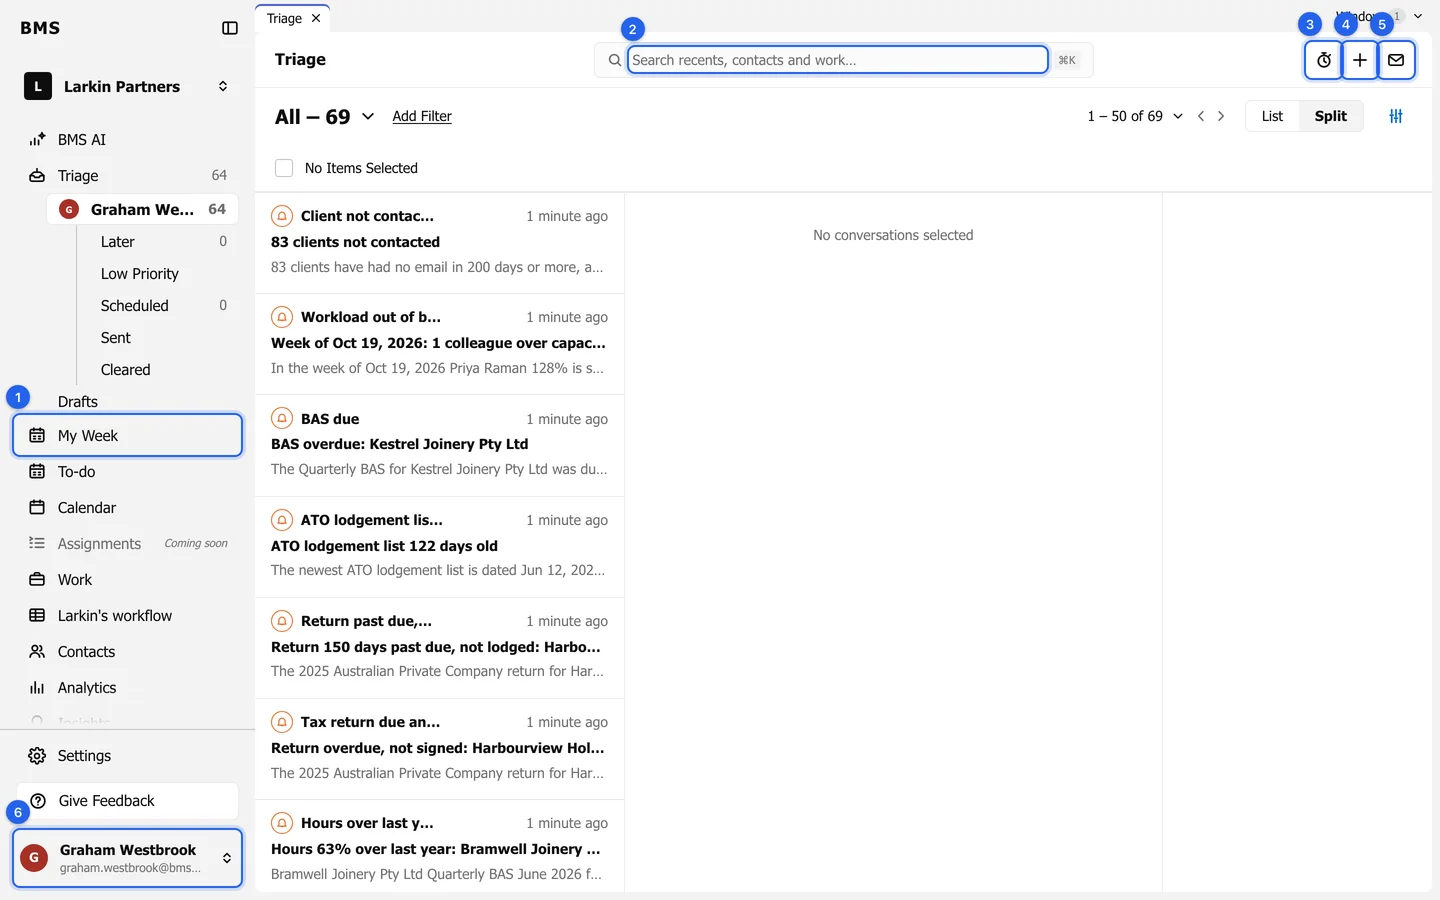Start the timer icon button

[x=1324, y=60]
